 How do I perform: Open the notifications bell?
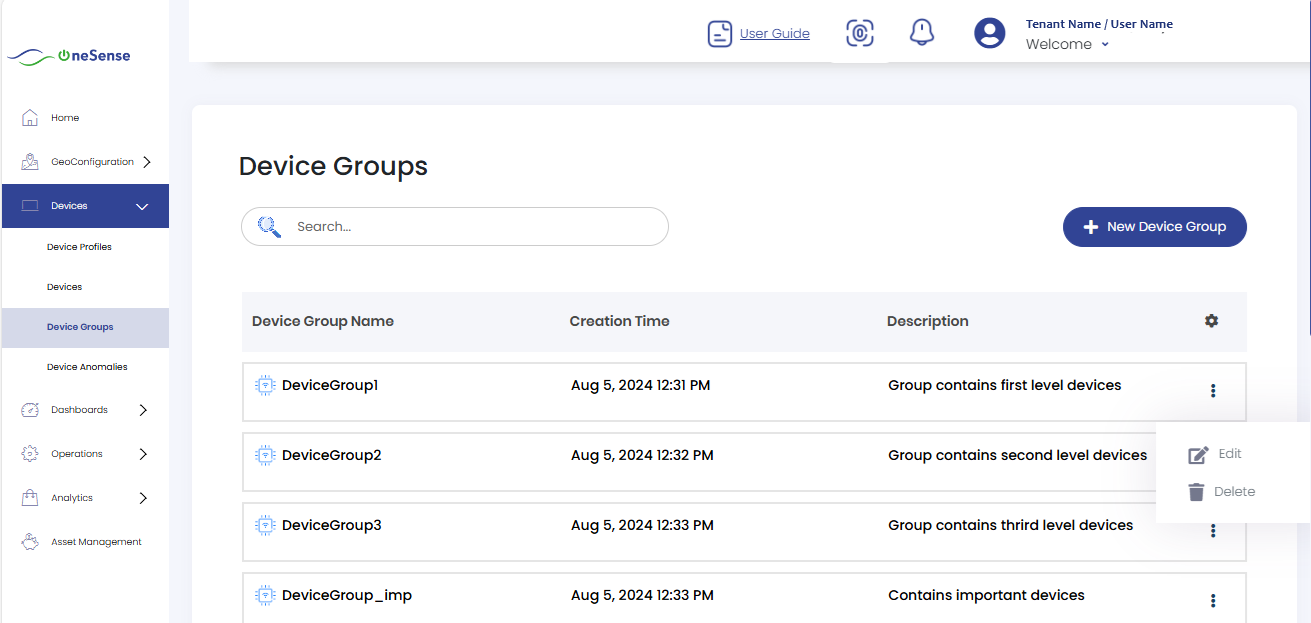[x=921, y=32]
